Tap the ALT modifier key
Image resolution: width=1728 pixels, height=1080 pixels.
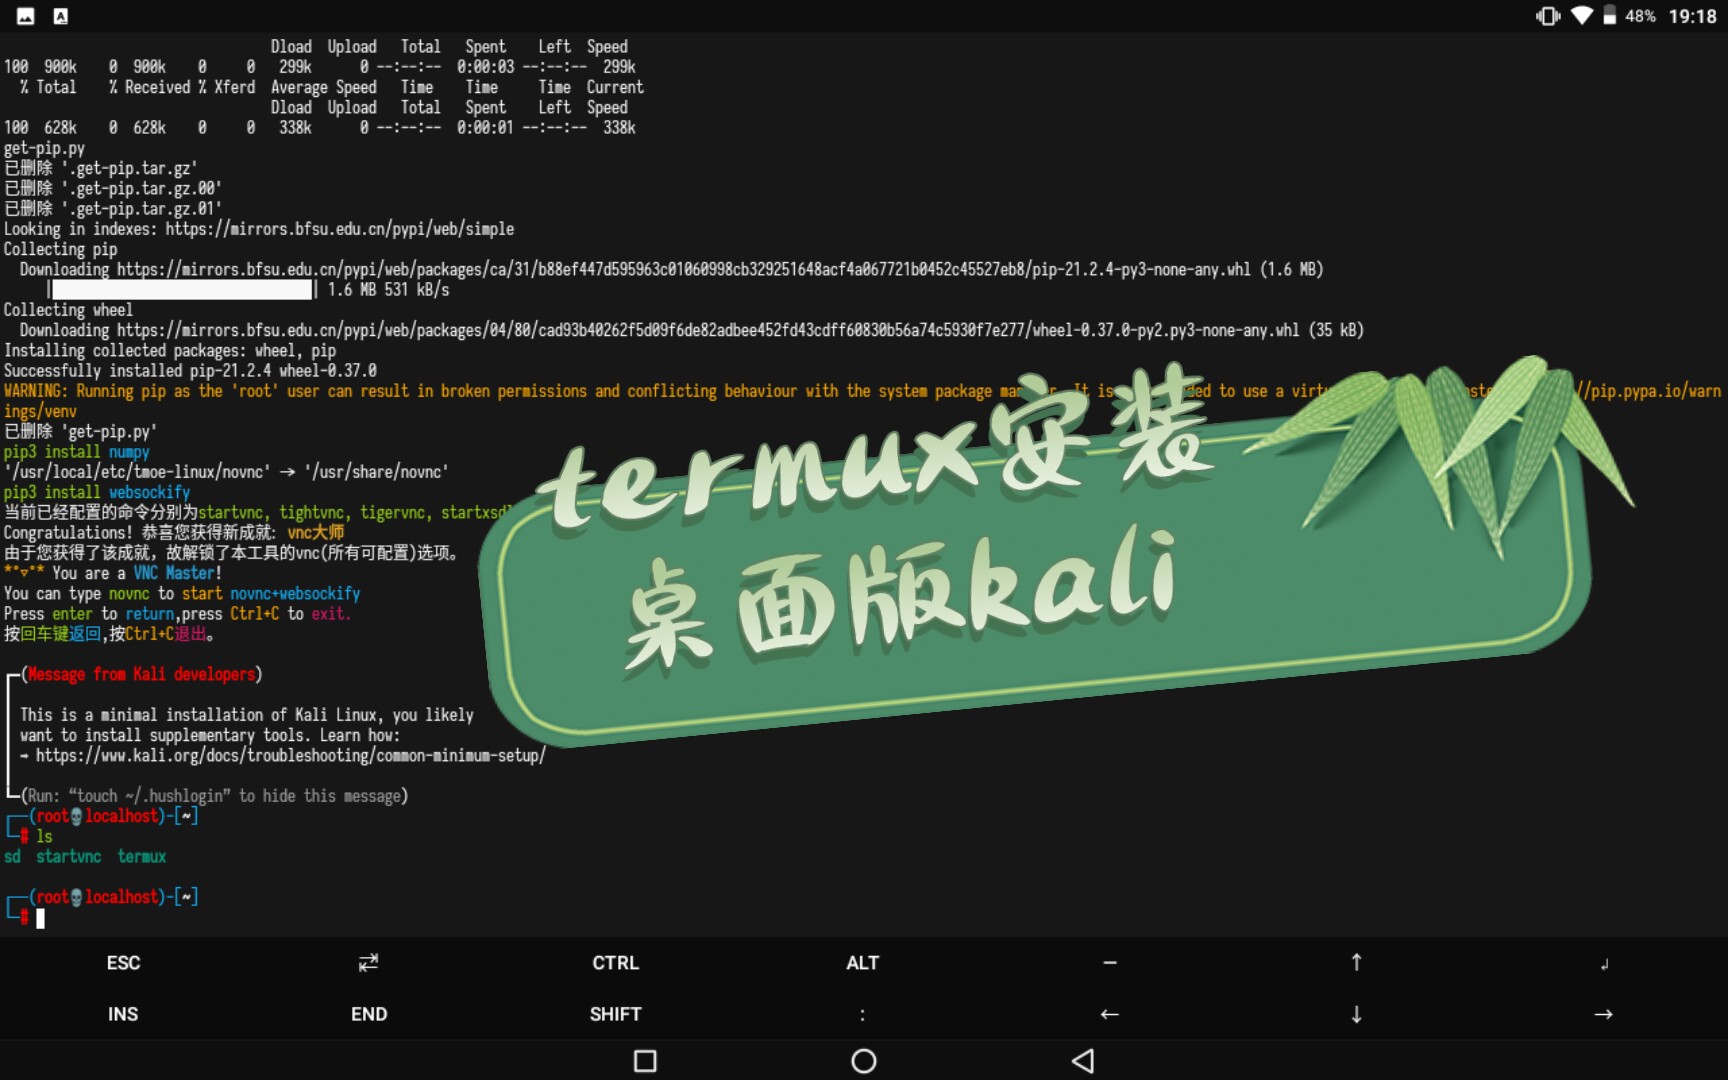pos(862,963)
